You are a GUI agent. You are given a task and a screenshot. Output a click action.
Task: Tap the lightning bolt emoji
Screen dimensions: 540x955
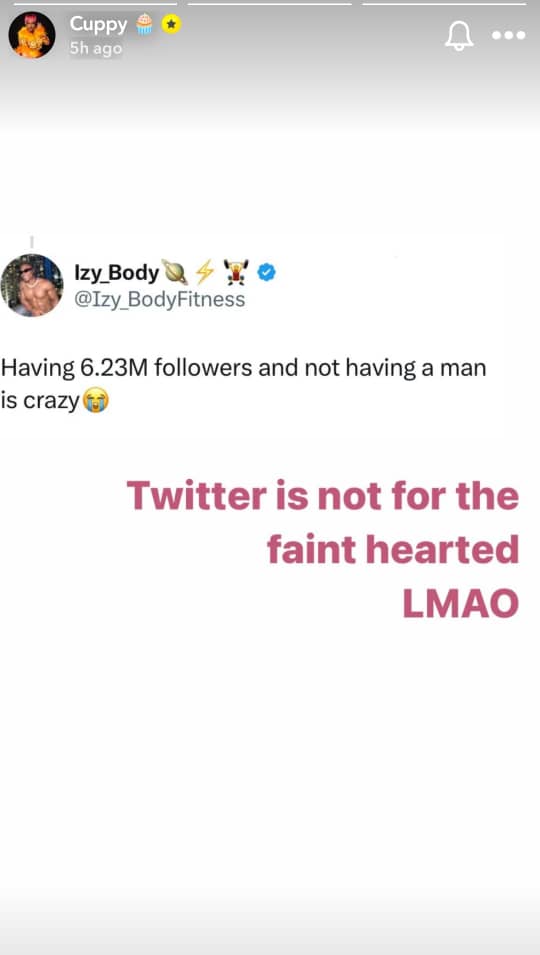point(204,272)
